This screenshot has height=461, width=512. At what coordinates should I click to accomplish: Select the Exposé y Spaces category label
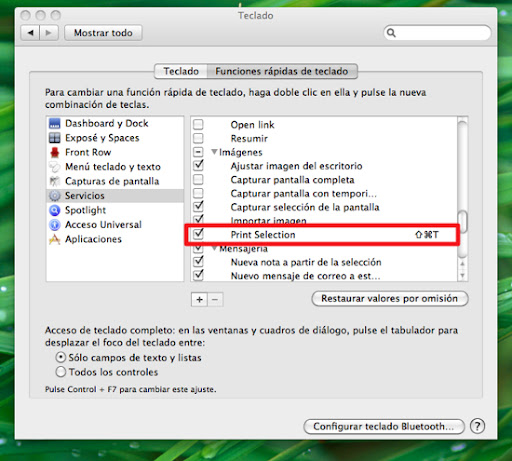pyautogui.click(x=102, y=138)
